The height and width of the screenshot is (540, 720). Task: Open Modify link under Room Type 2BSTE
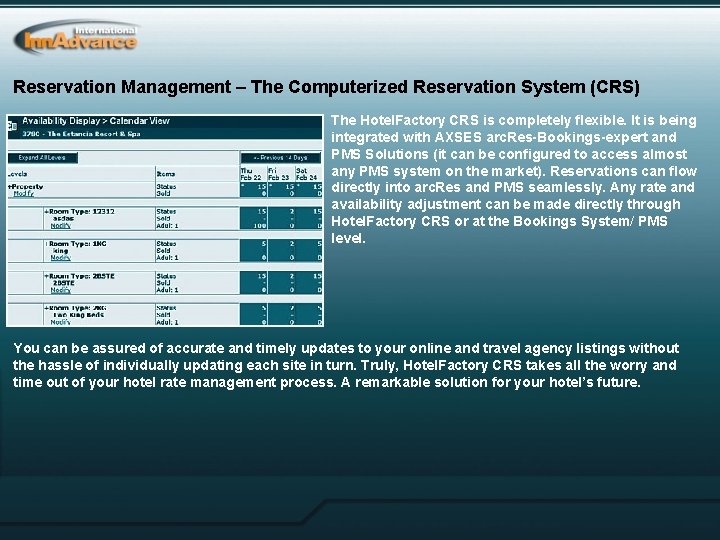[61, 290]
